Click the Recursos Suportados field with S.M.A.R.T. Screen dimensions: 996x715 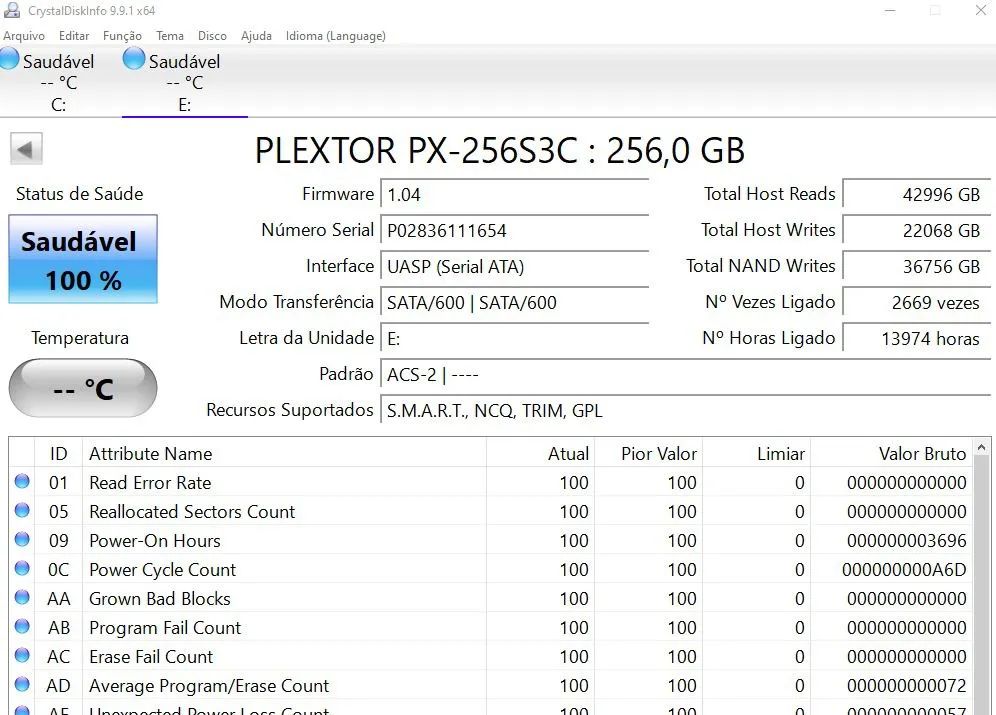(x=685, y=411)
